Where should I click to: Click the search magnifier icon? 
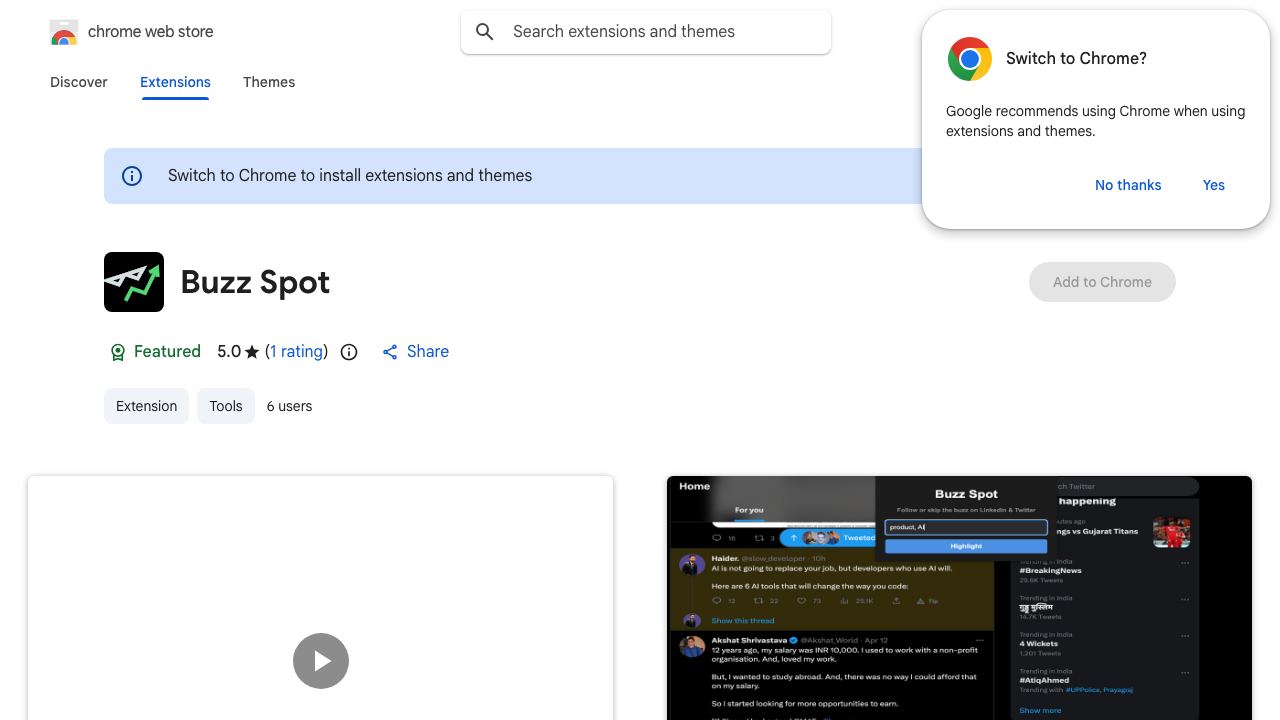point(485,32)
